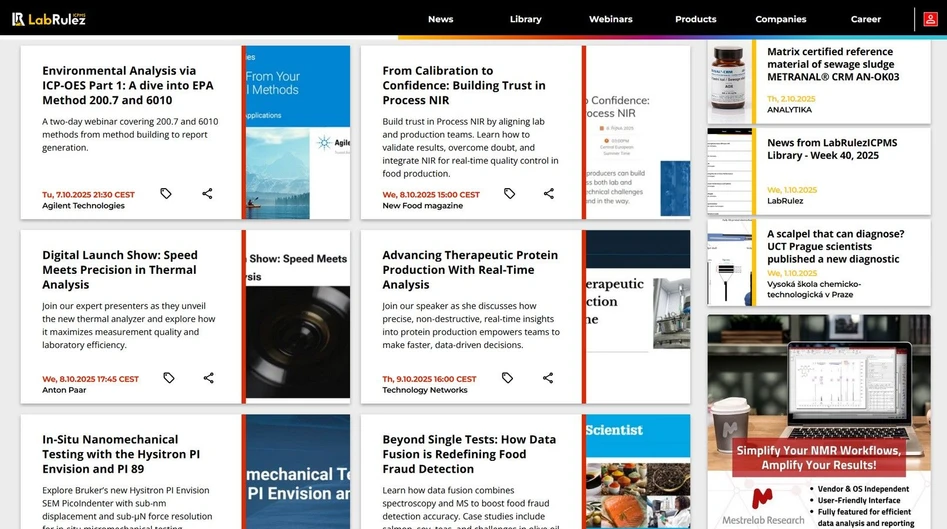Share the From Calibration to Confidence webinar
947x529 pixels.
[x=548, y=193]
